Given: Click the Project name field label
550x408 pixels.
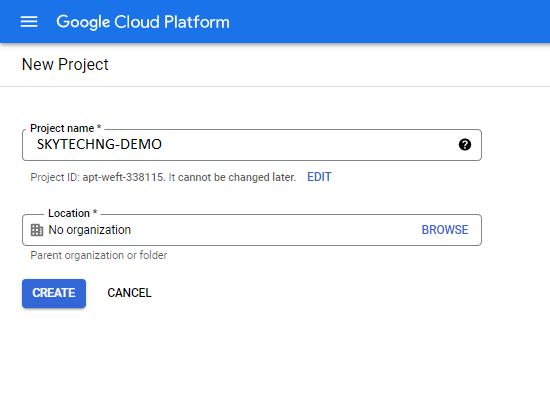Looking at the screenshot, I should (x=66, y=128).
